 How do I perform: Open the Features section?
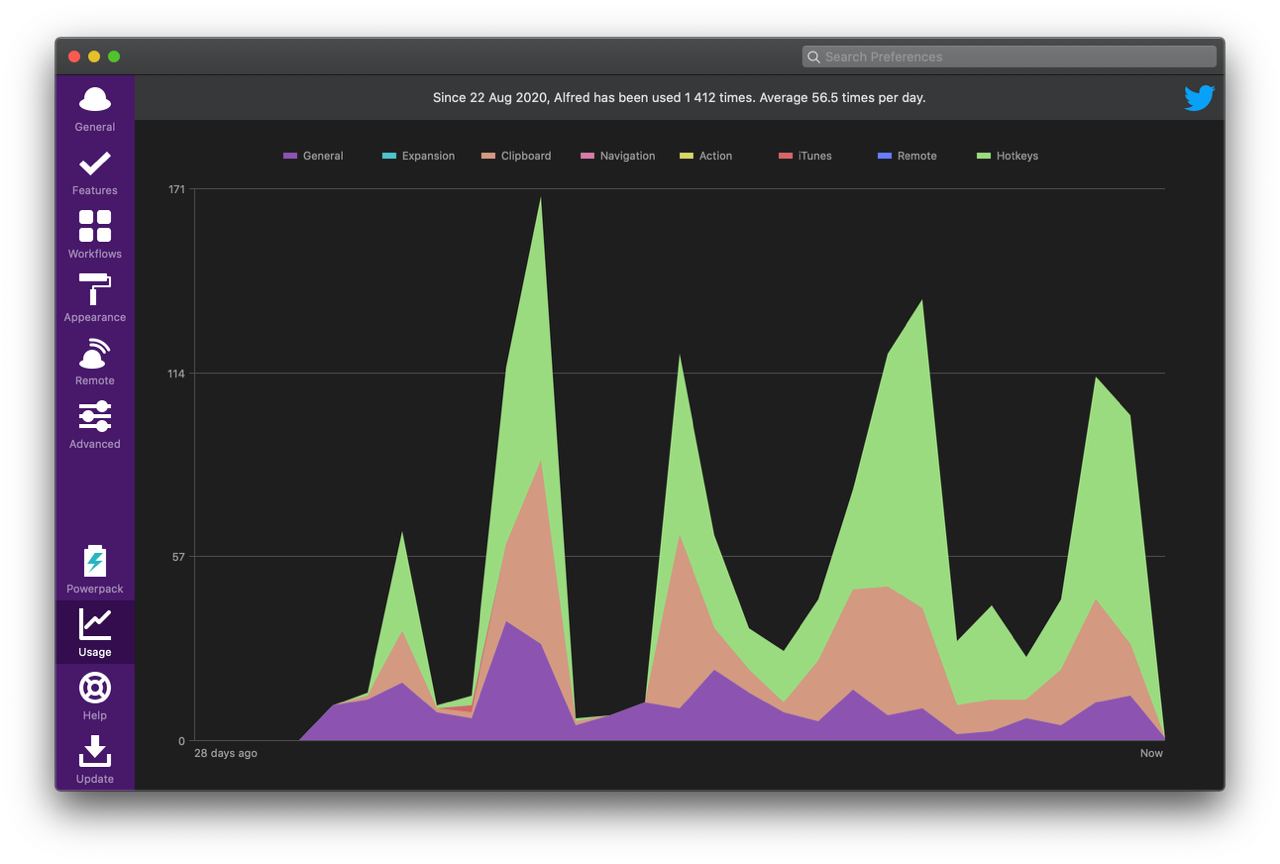pyautogui.click(x=95, y=172)
